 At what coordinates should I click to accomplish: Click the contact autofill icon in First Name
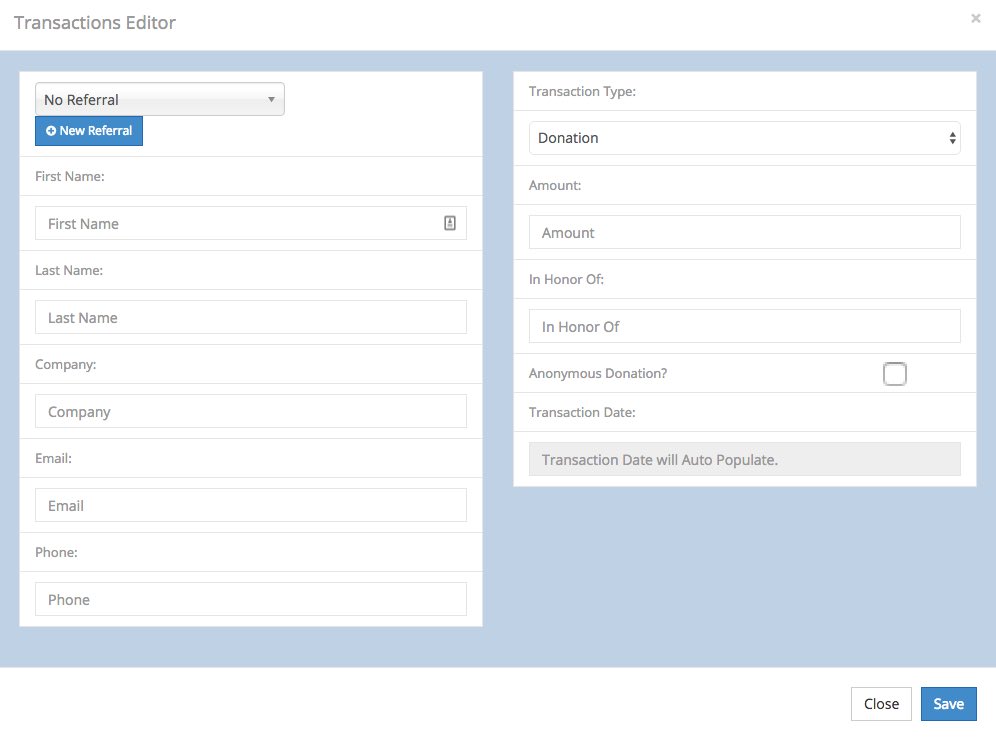(x=449, y=224)
